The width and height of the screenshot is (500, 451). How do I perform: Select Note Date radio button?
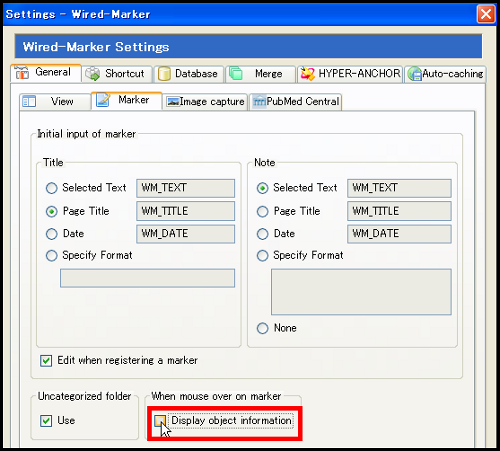tap(263, 234)
